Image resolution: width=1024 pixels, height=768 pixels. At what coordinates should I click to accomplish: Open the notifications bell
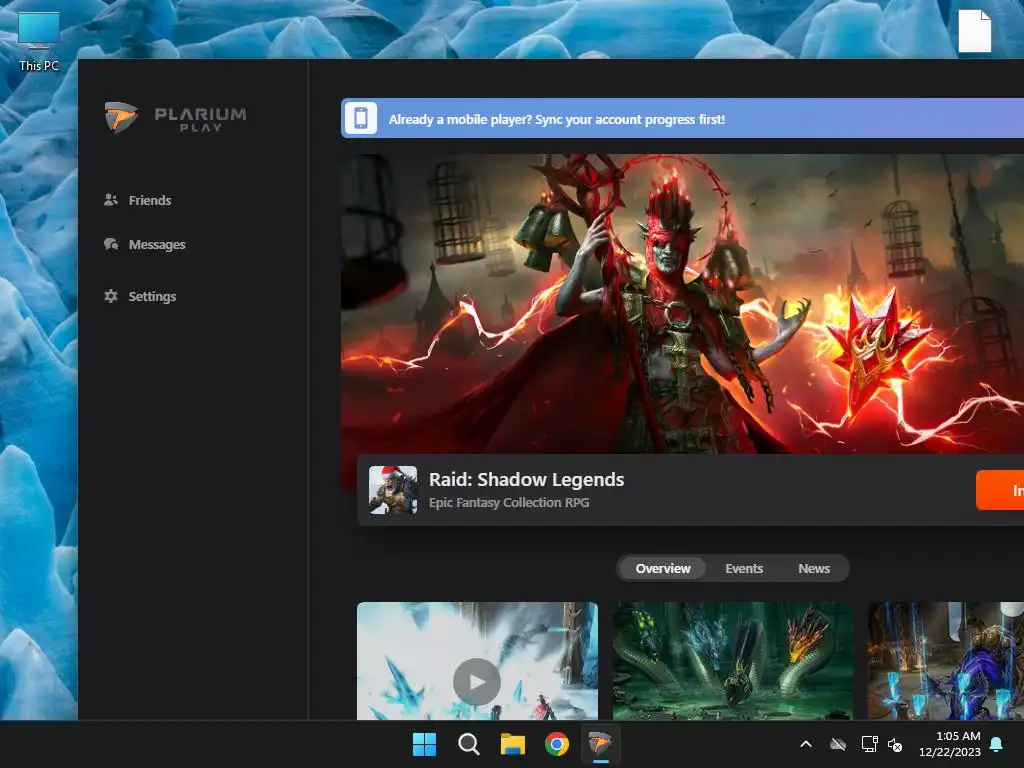click(x=997, y=744)
